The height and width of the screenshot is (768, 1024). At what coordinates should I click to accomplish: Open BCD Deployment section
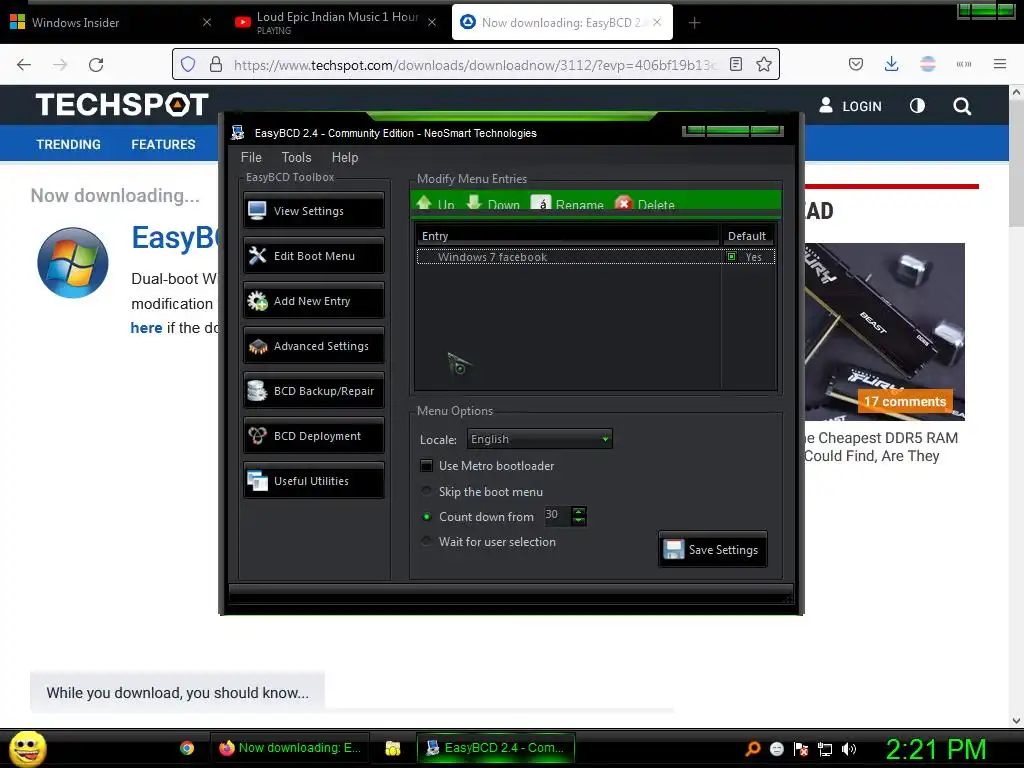point(313,436)
